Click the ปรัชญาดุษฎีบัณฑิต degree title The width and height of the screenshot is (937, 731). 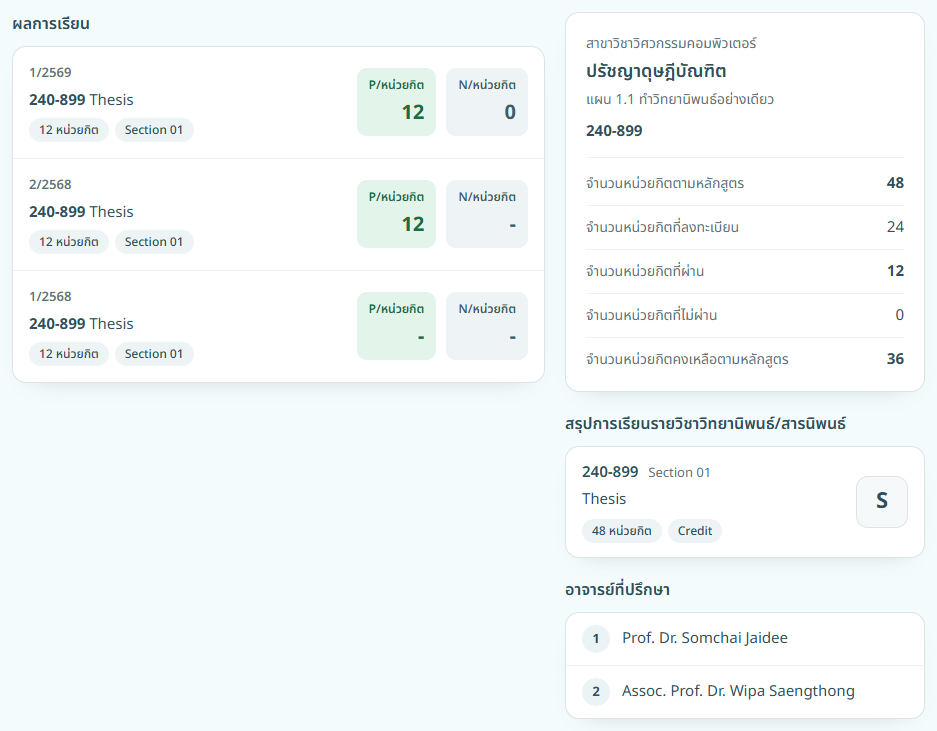(x=656, y=71)
